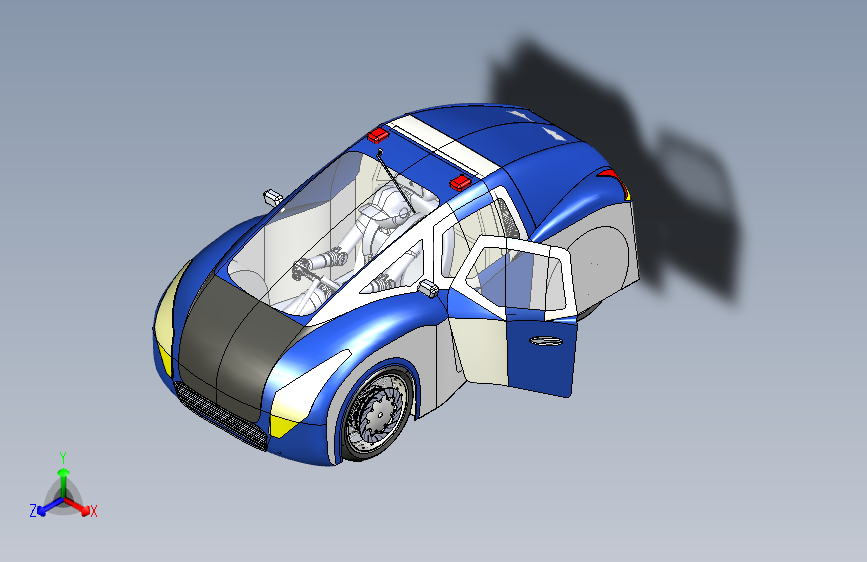Click the blue Z axis on the triad
Screen dimensions: 867x562
click(x=50, y=506)
